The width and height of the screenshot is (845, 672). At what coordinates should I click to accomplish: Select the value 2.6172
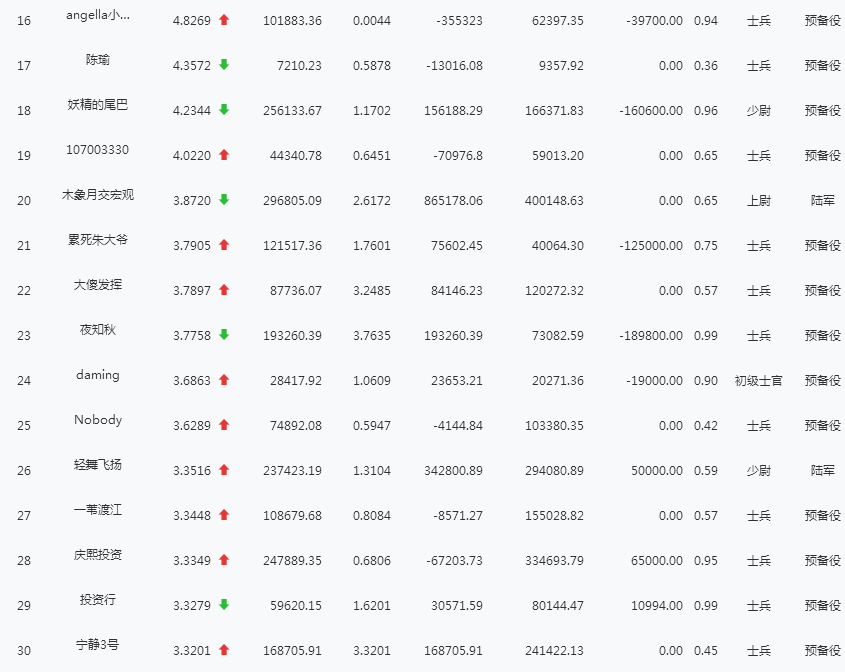tap(371, 201)
